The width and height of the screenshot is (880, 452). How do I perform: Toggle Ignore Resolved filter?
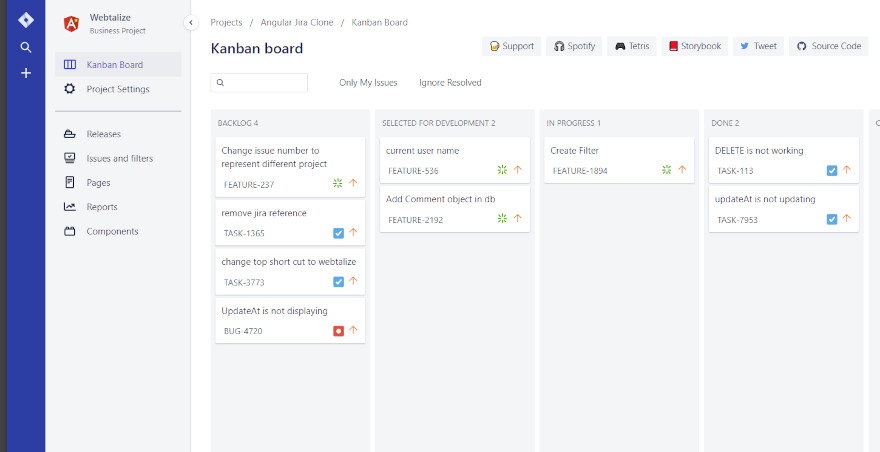click(450, 83)
